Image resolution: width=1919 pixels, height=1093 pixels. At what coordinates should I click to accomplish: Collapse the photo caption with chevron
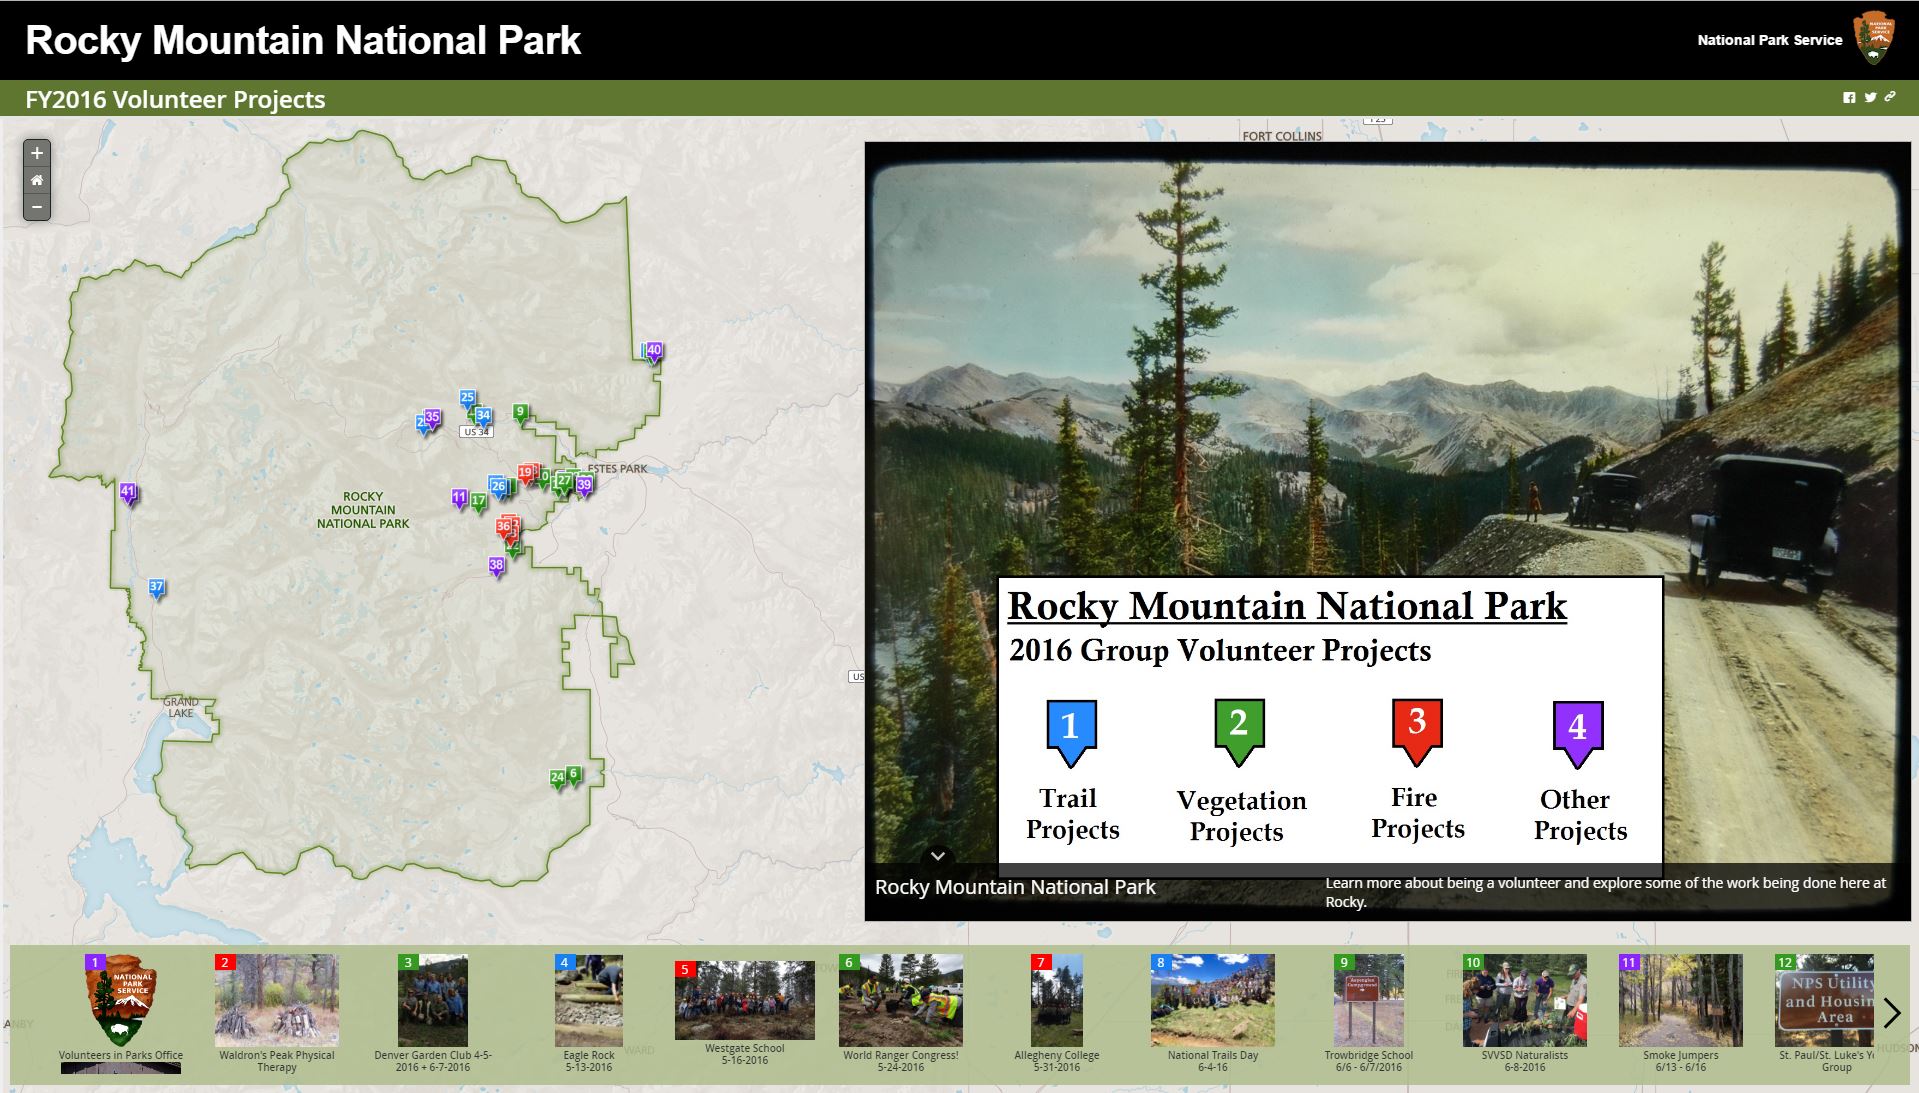[x=937, y=856]
